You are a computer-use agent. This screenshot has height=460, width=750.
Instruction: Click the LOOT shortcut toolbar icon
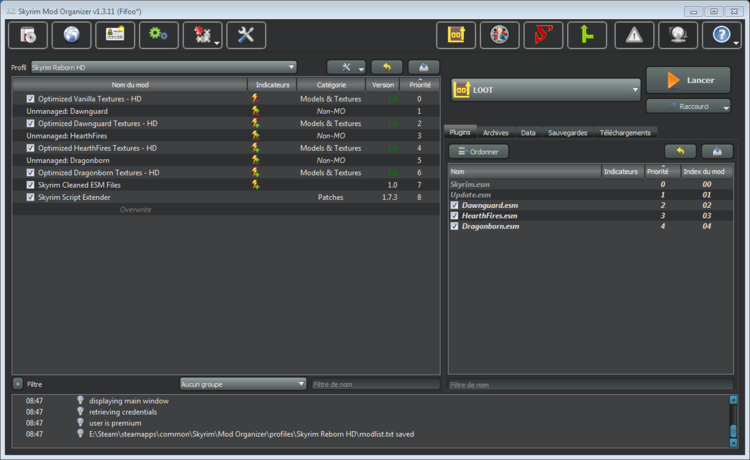point(456,35)
